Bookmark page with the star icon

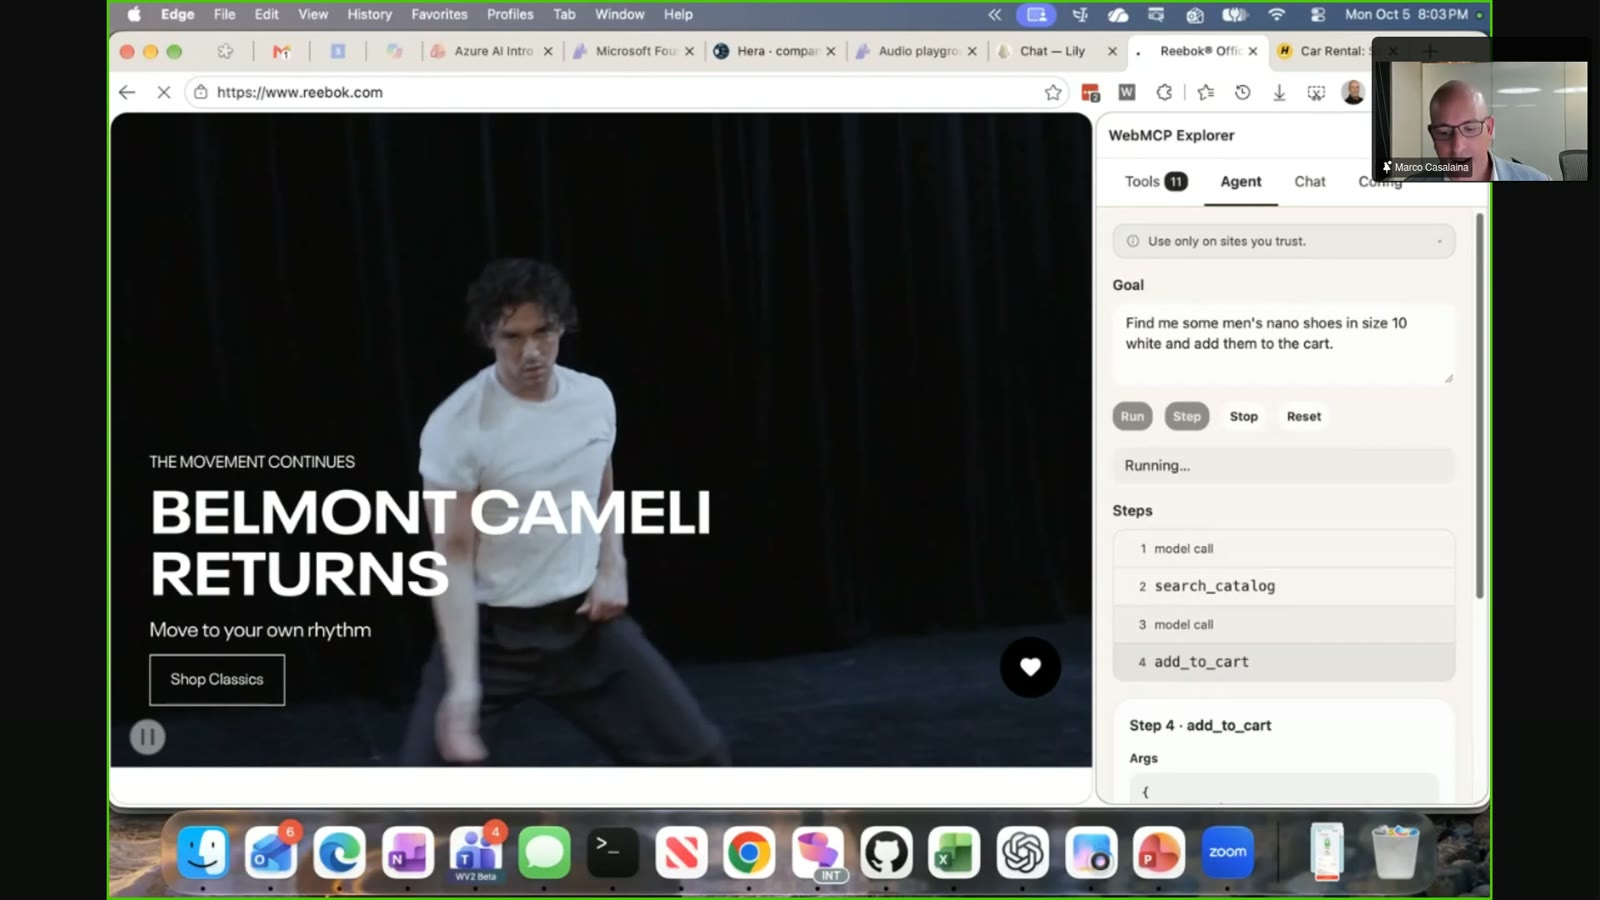tap(1053, 92)
